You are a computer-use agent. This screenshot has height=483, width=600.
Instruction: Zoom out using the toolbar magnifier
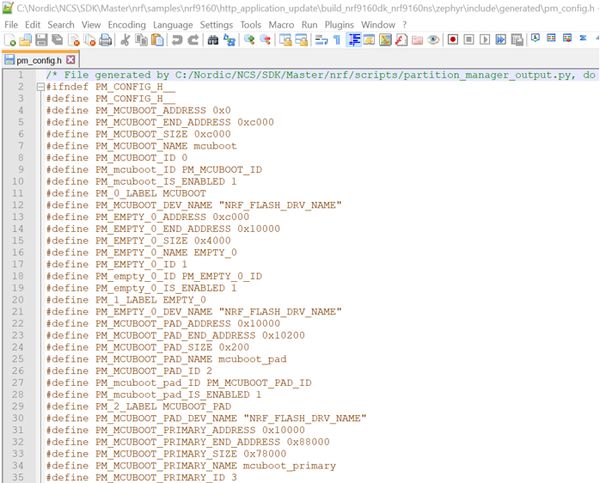265,40
